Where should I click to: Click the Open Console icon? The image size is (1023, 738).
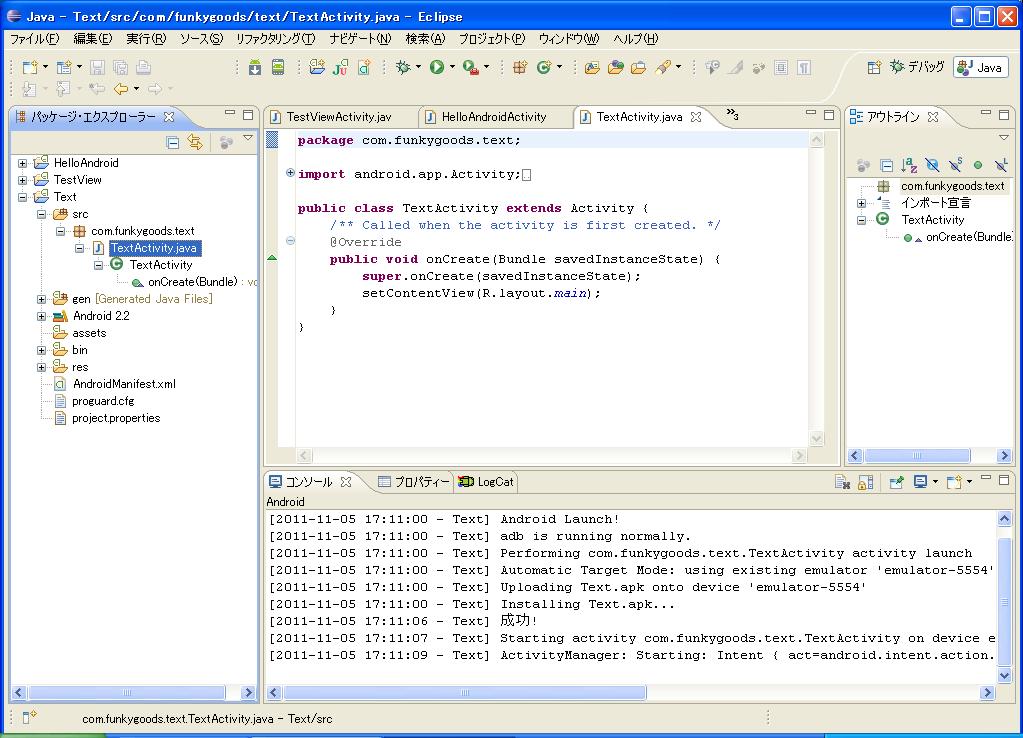click(x=954, y=482)
